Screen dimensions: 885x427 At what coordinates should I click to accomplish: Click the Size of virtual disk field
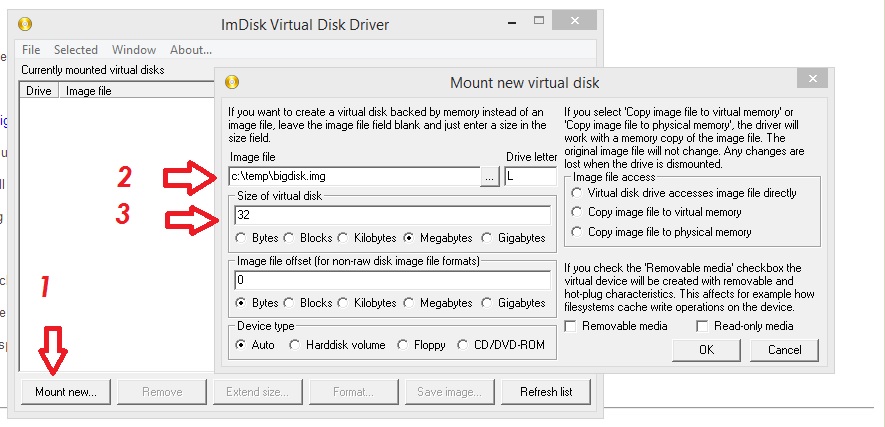tap(392, 215)
